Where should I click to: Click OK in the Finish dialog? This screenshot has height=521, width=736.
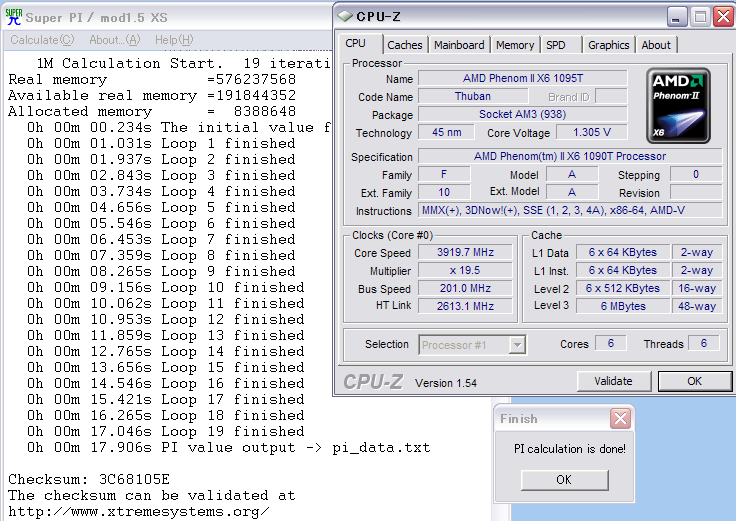[564, 480]
